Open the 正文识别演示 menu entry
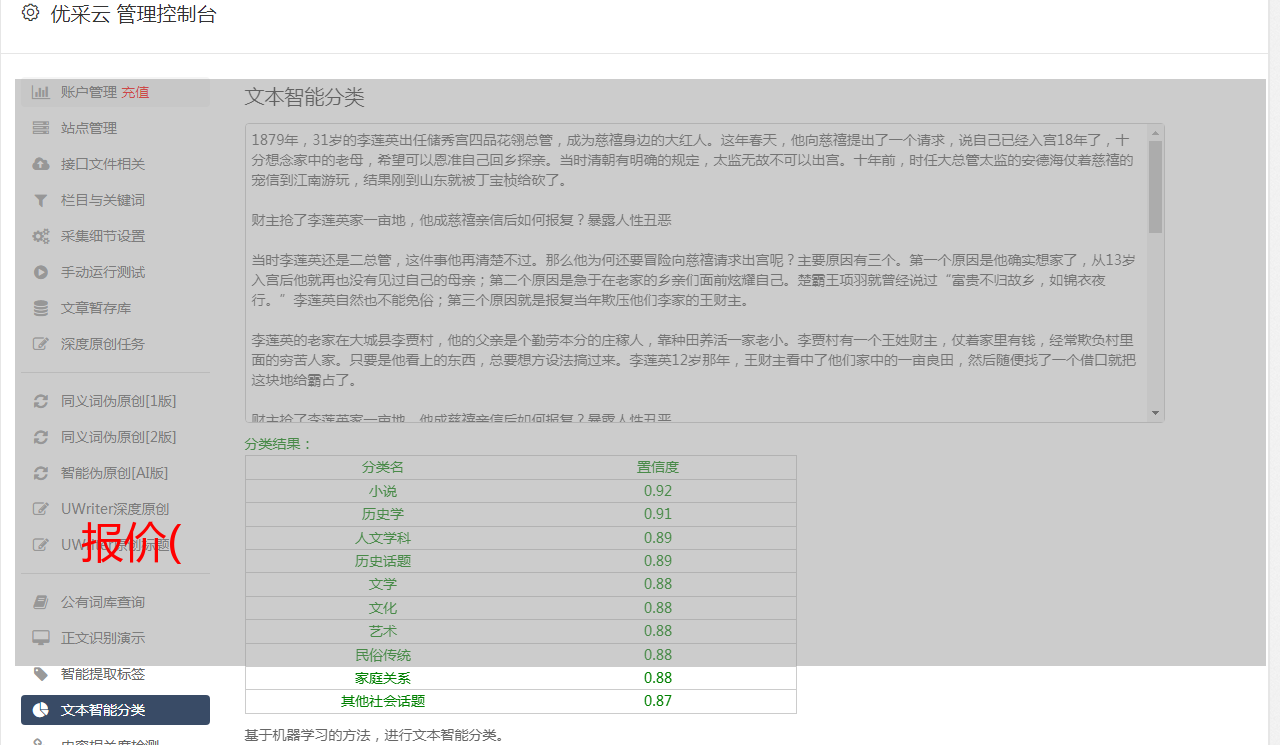This screenshot has width=1280, height=745. click(102, 638)
